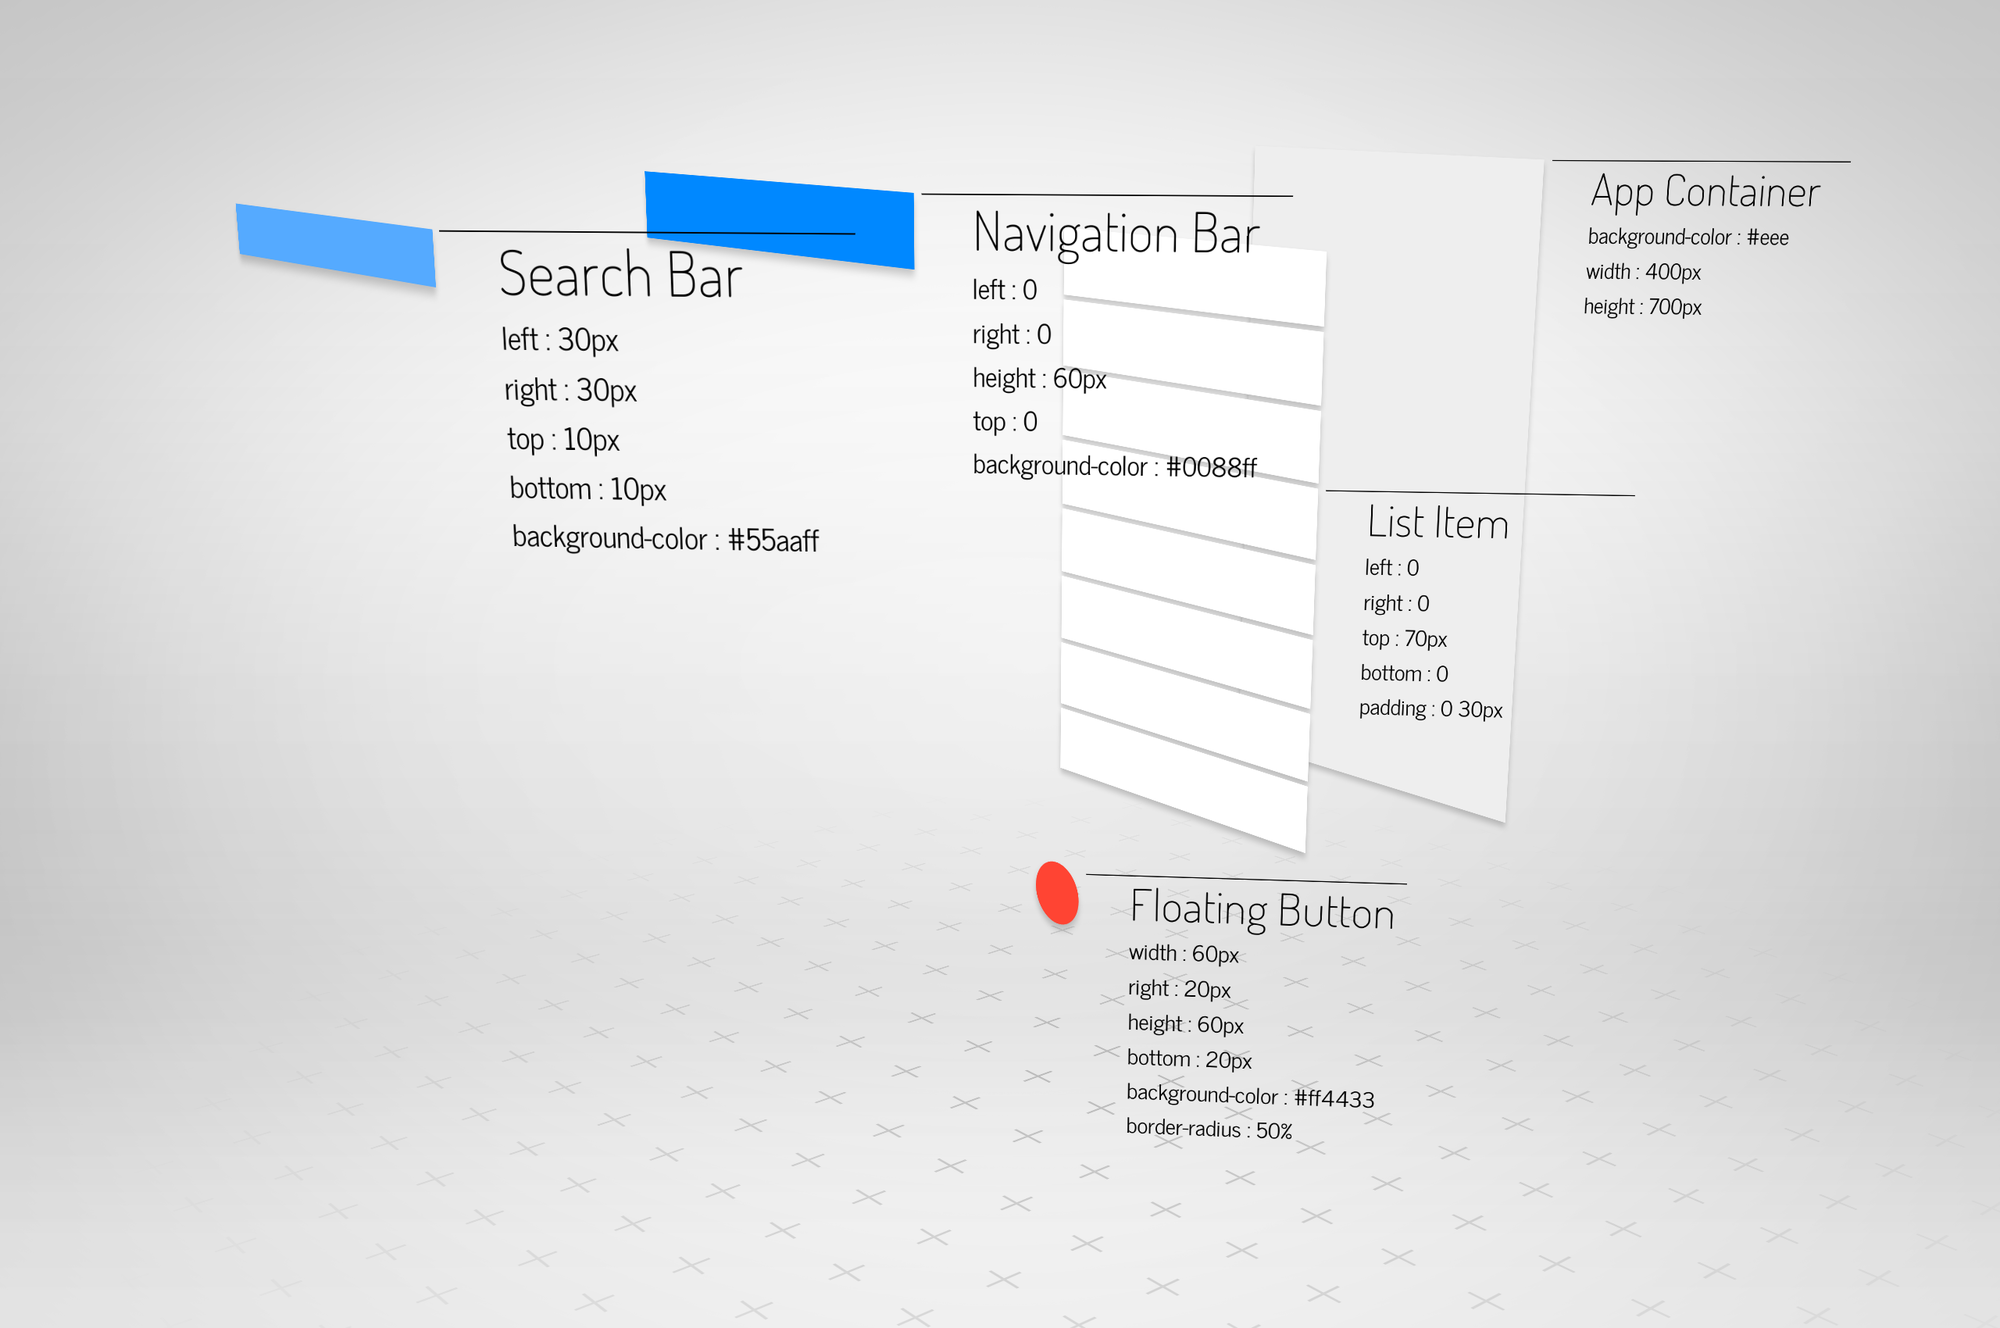2000x1328 pixels.
Task: Click the #55aaff color value text
Action: click(x=773, y=541)
